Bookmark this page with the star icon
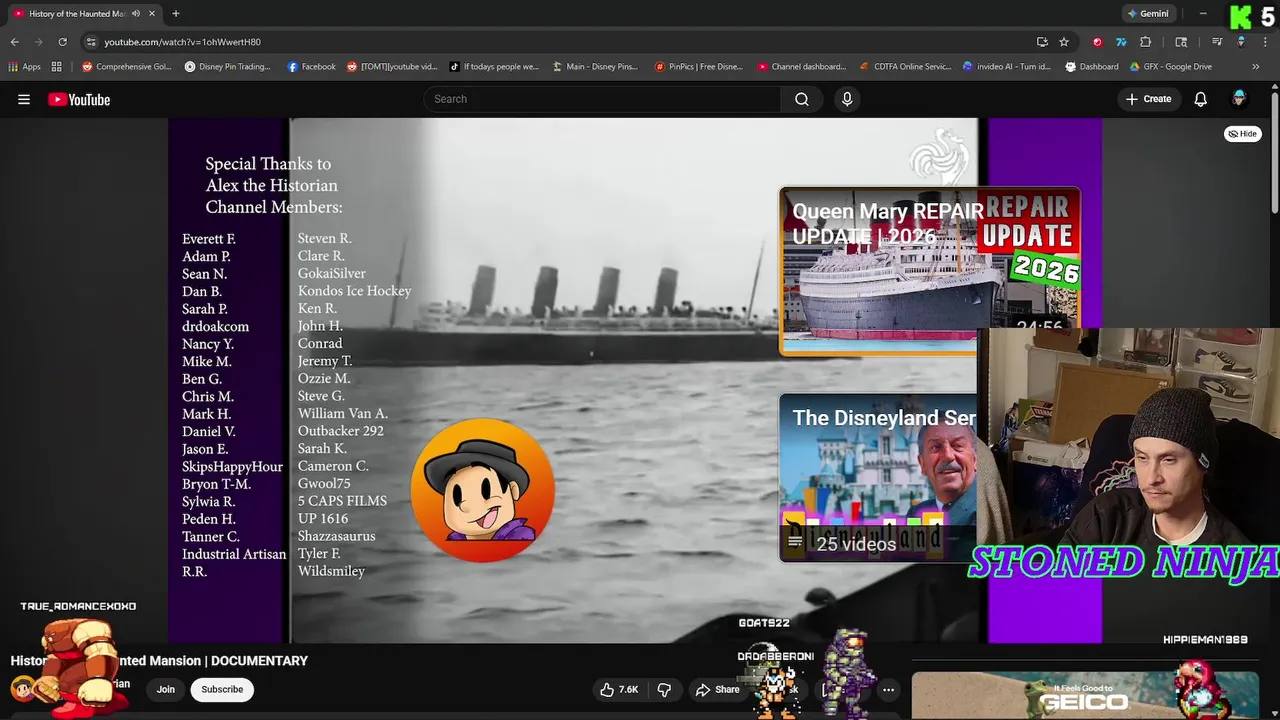 click(x=1064, y=42)
